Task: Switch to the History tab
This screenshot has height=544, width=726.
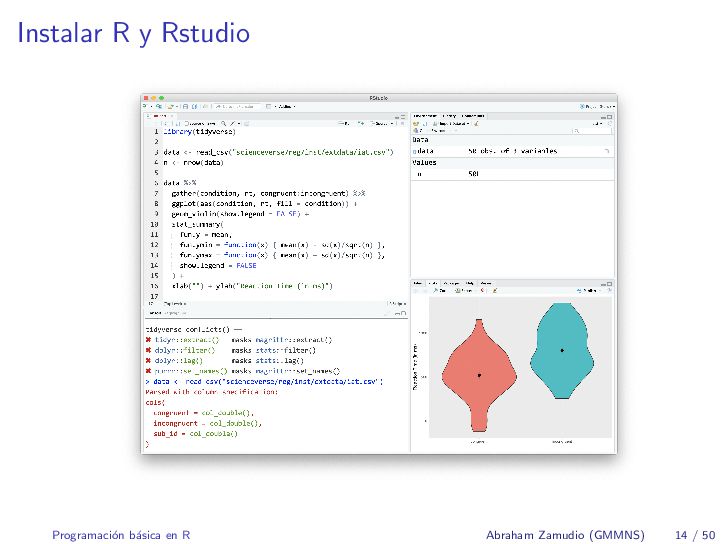Action: (449, 116)
